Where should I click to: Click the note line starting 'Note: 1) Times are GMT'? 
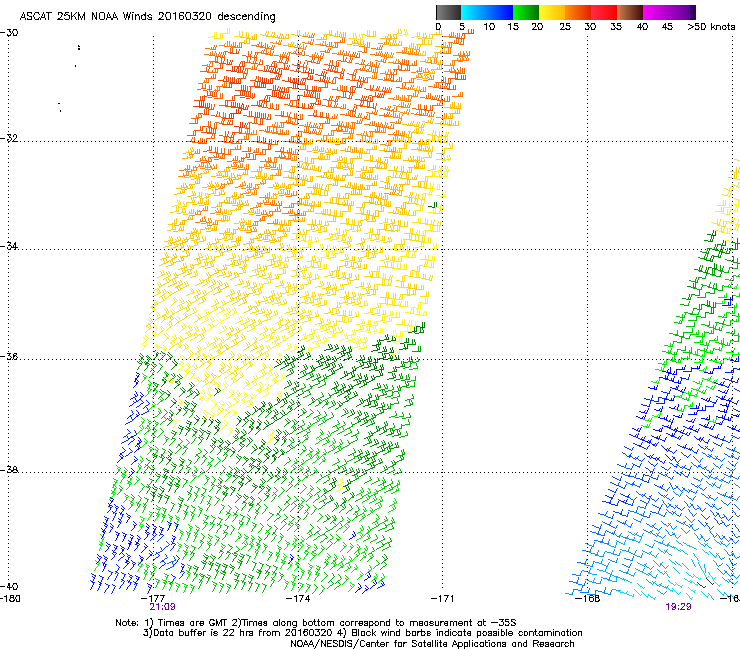coord(316,623)
